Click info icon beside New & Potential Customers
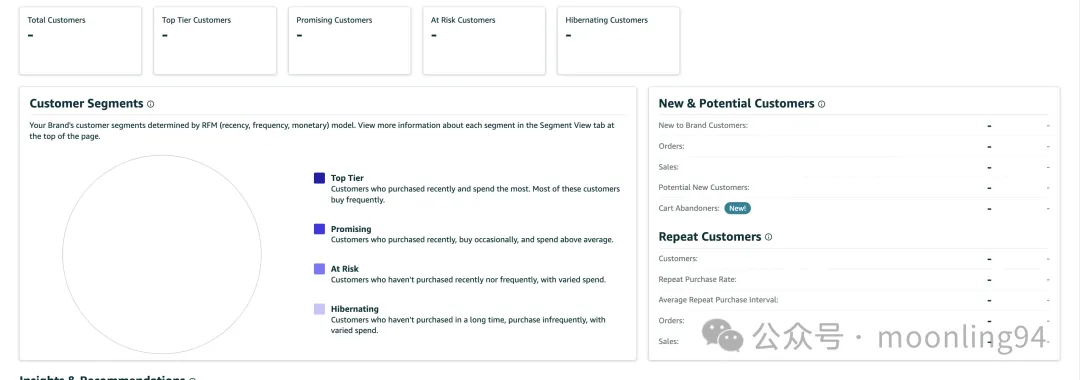 [821, 104]
